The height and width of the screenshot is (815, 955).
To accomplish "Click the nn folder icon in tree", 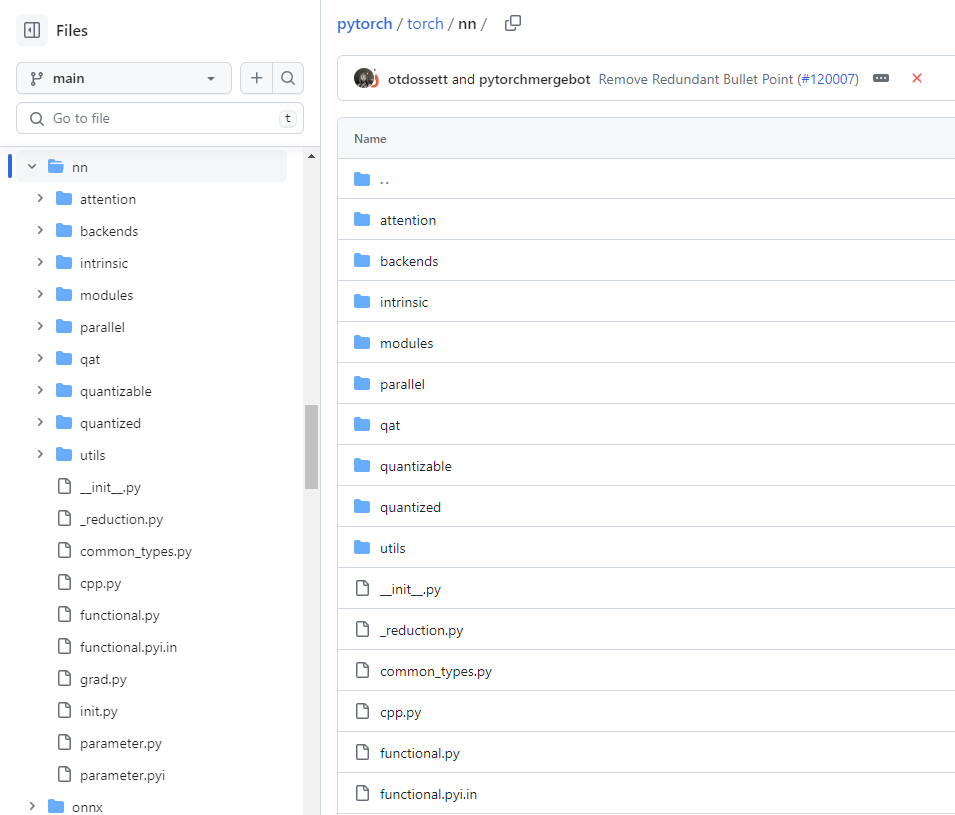I will coord(55,166).
